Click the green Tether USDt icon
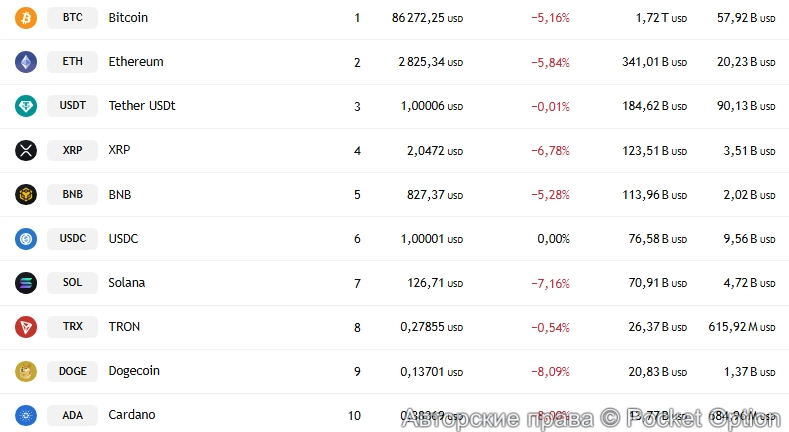This screenshot has width=789, height=432. pos(26,106)
